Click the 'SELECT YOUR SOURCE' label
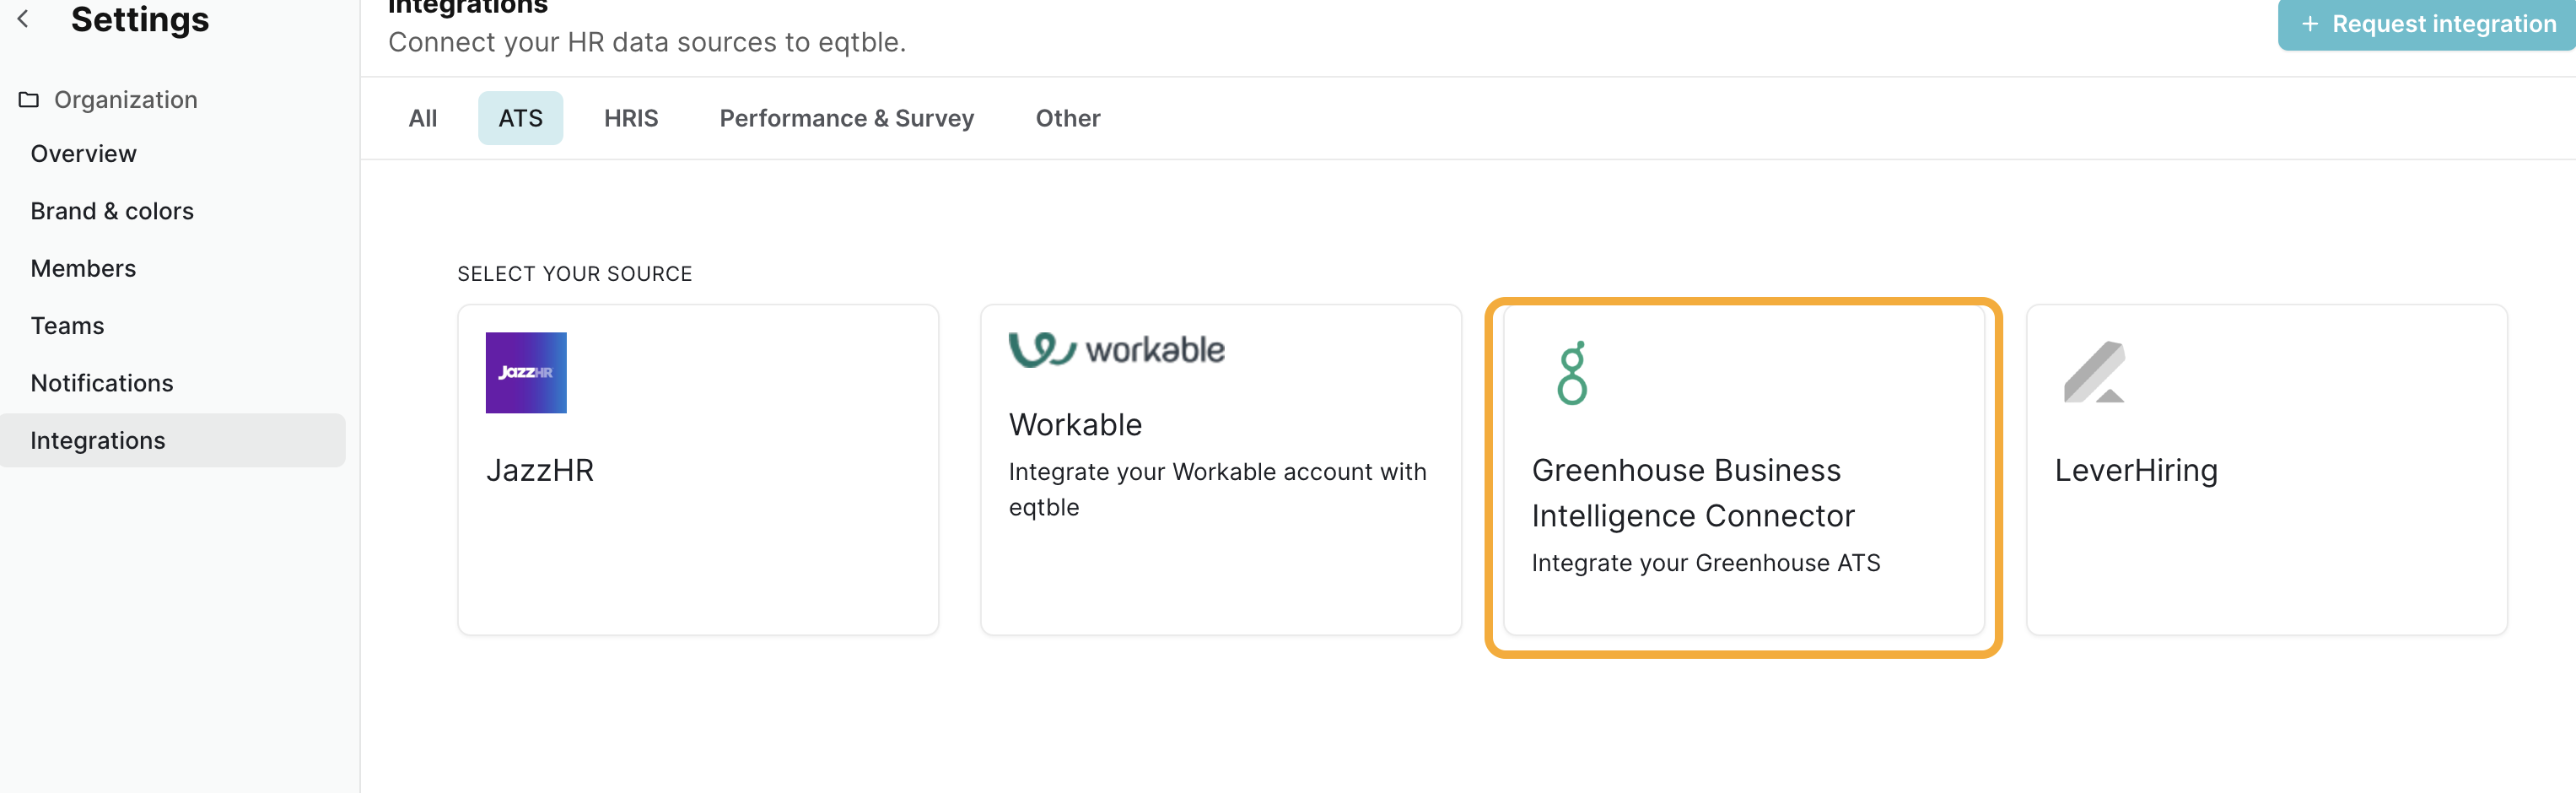This screenshot has width=2576, height=793. [574, 274]
